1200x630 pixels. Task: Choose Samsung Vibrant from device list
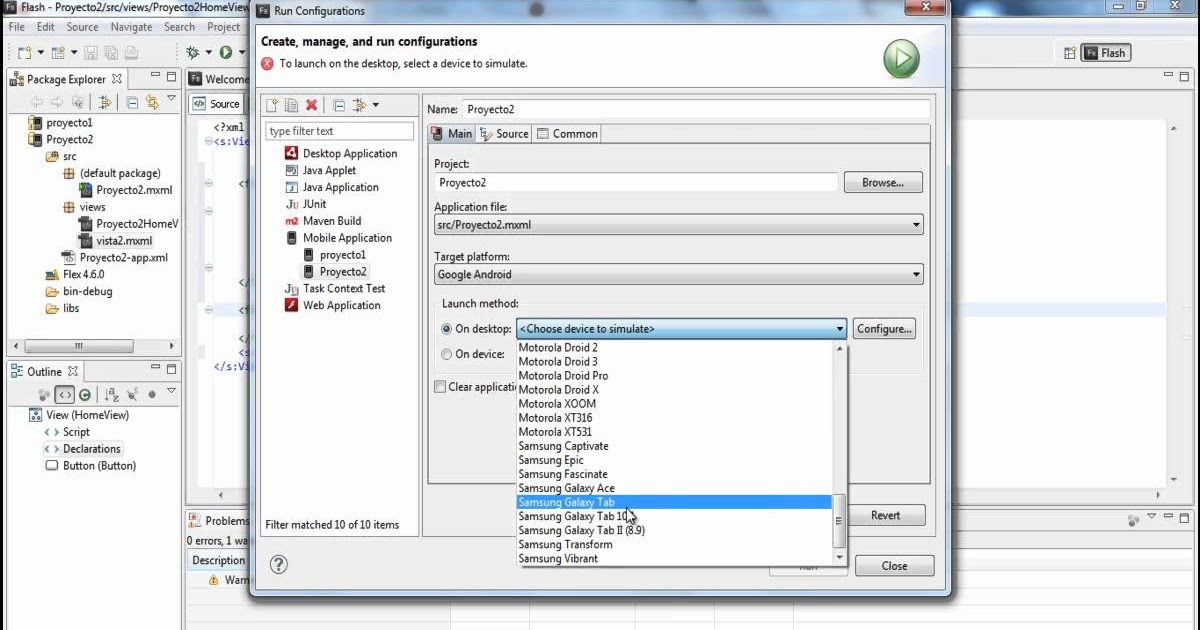674,558
